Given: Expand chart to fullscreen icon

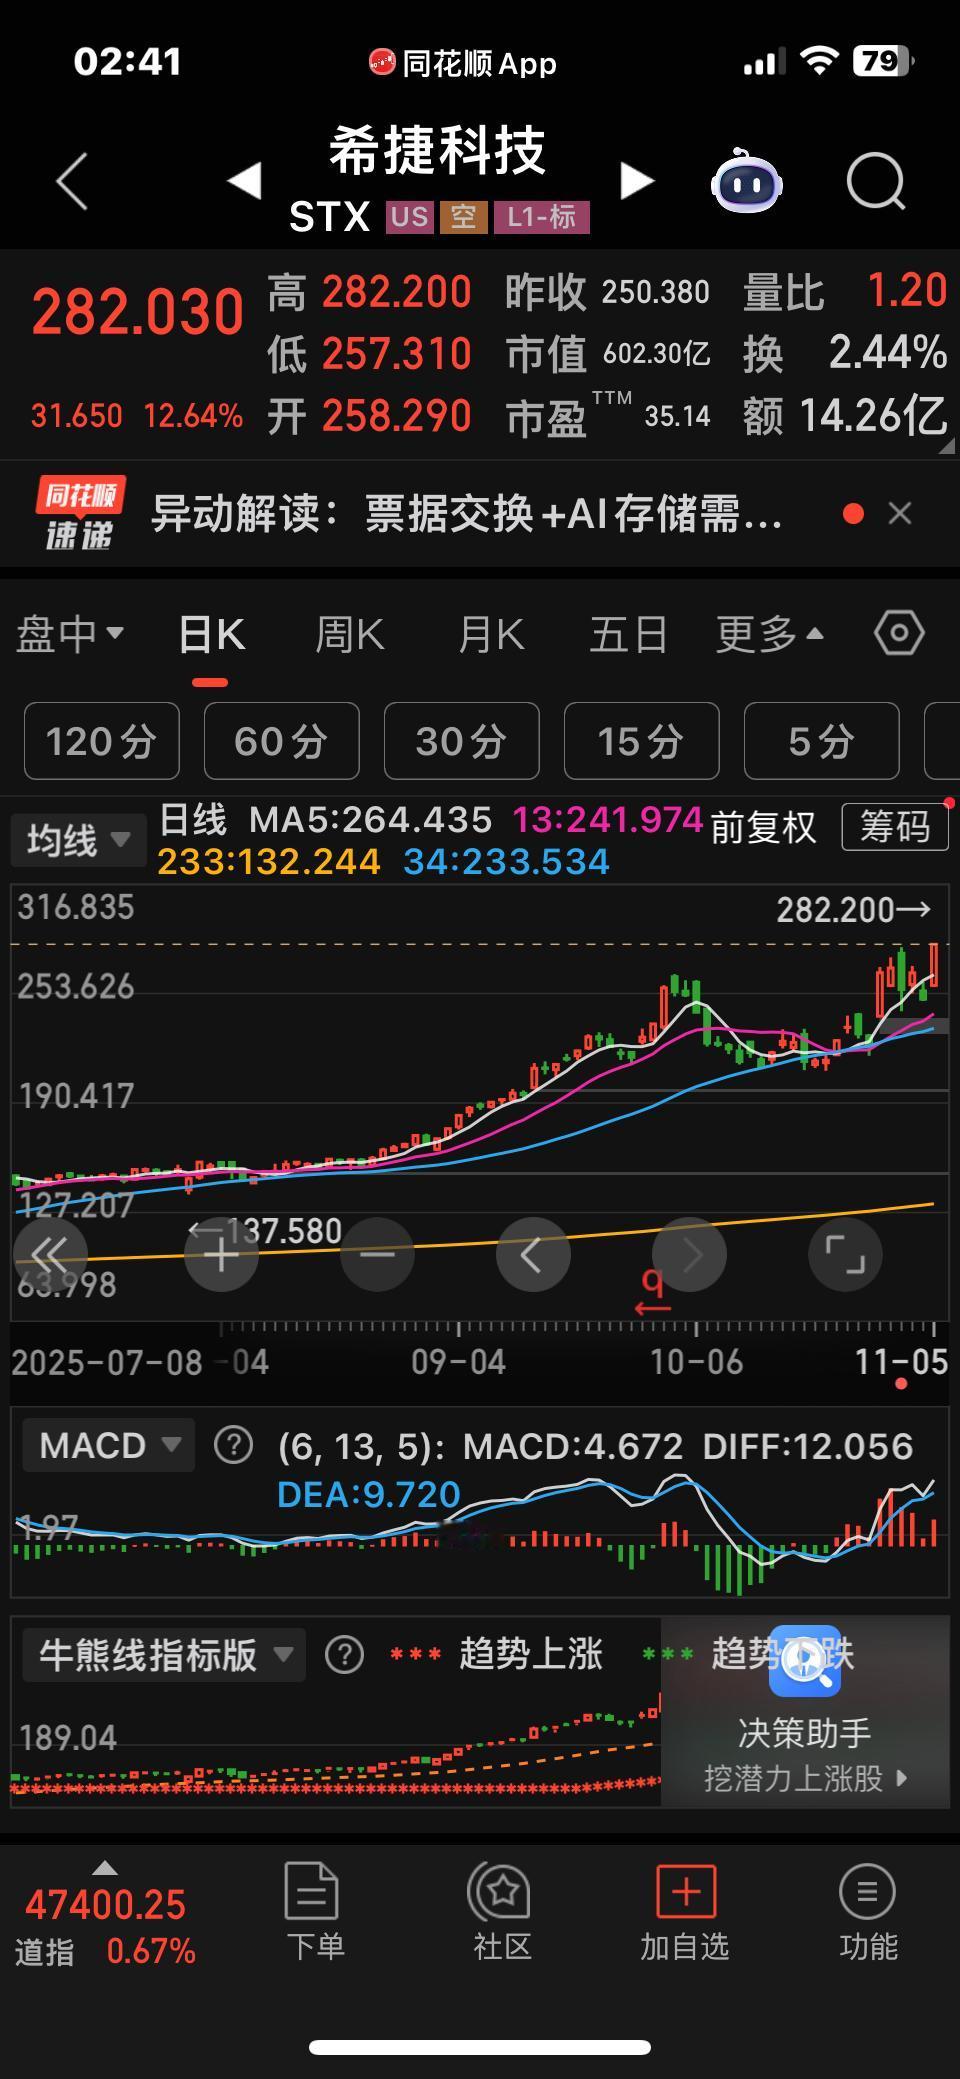Looking at the screenshot, I should pyautogui.click(x=845, y=1254).
